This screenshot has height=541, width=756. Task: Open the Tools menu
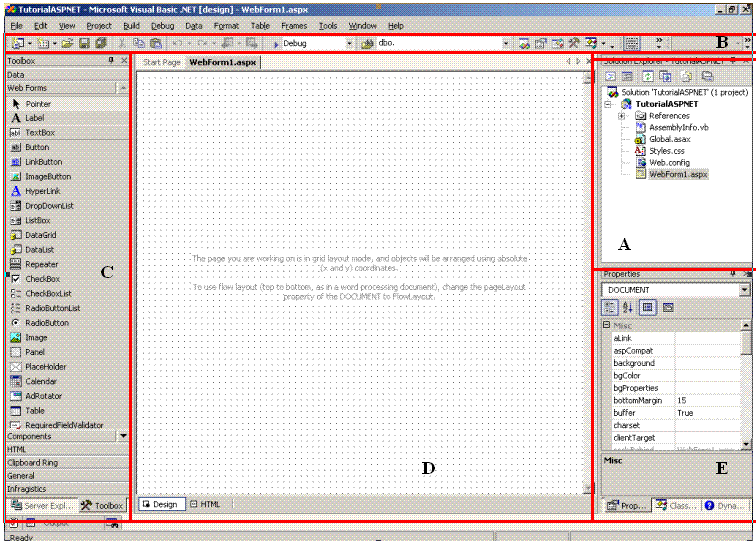point(328,26)
